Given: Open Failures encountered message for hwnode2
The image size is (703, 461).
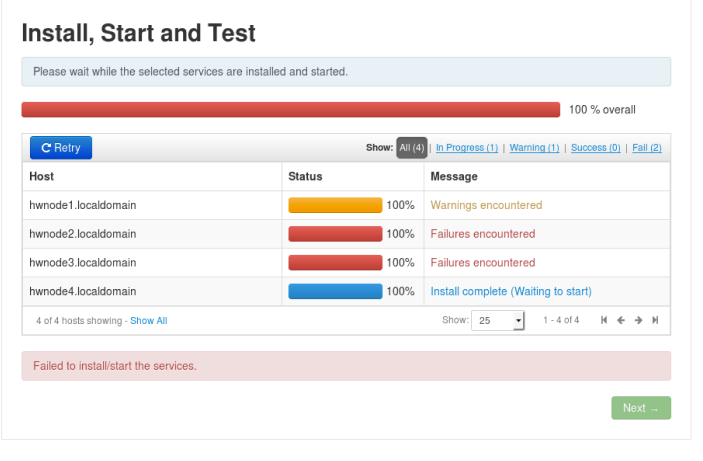Looking at the screenshot, I should coord(483,234).
